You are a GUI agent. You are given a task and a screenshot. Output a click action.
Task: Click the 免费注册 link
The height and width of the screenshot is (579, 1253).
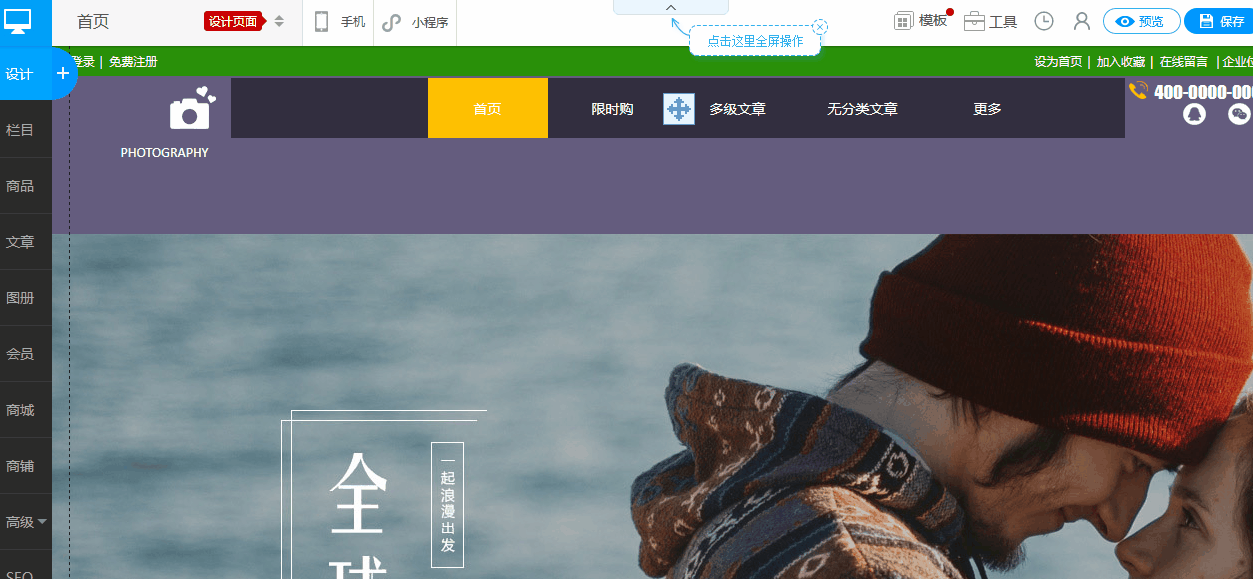pyautogui.click(x=133, y=62)
